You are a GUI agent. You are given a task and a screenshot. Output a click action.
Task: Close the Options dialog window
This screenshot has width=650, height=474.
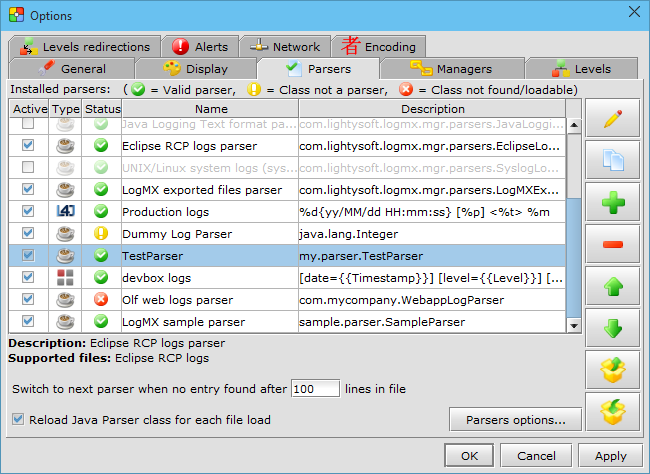(x=634, y=12)
